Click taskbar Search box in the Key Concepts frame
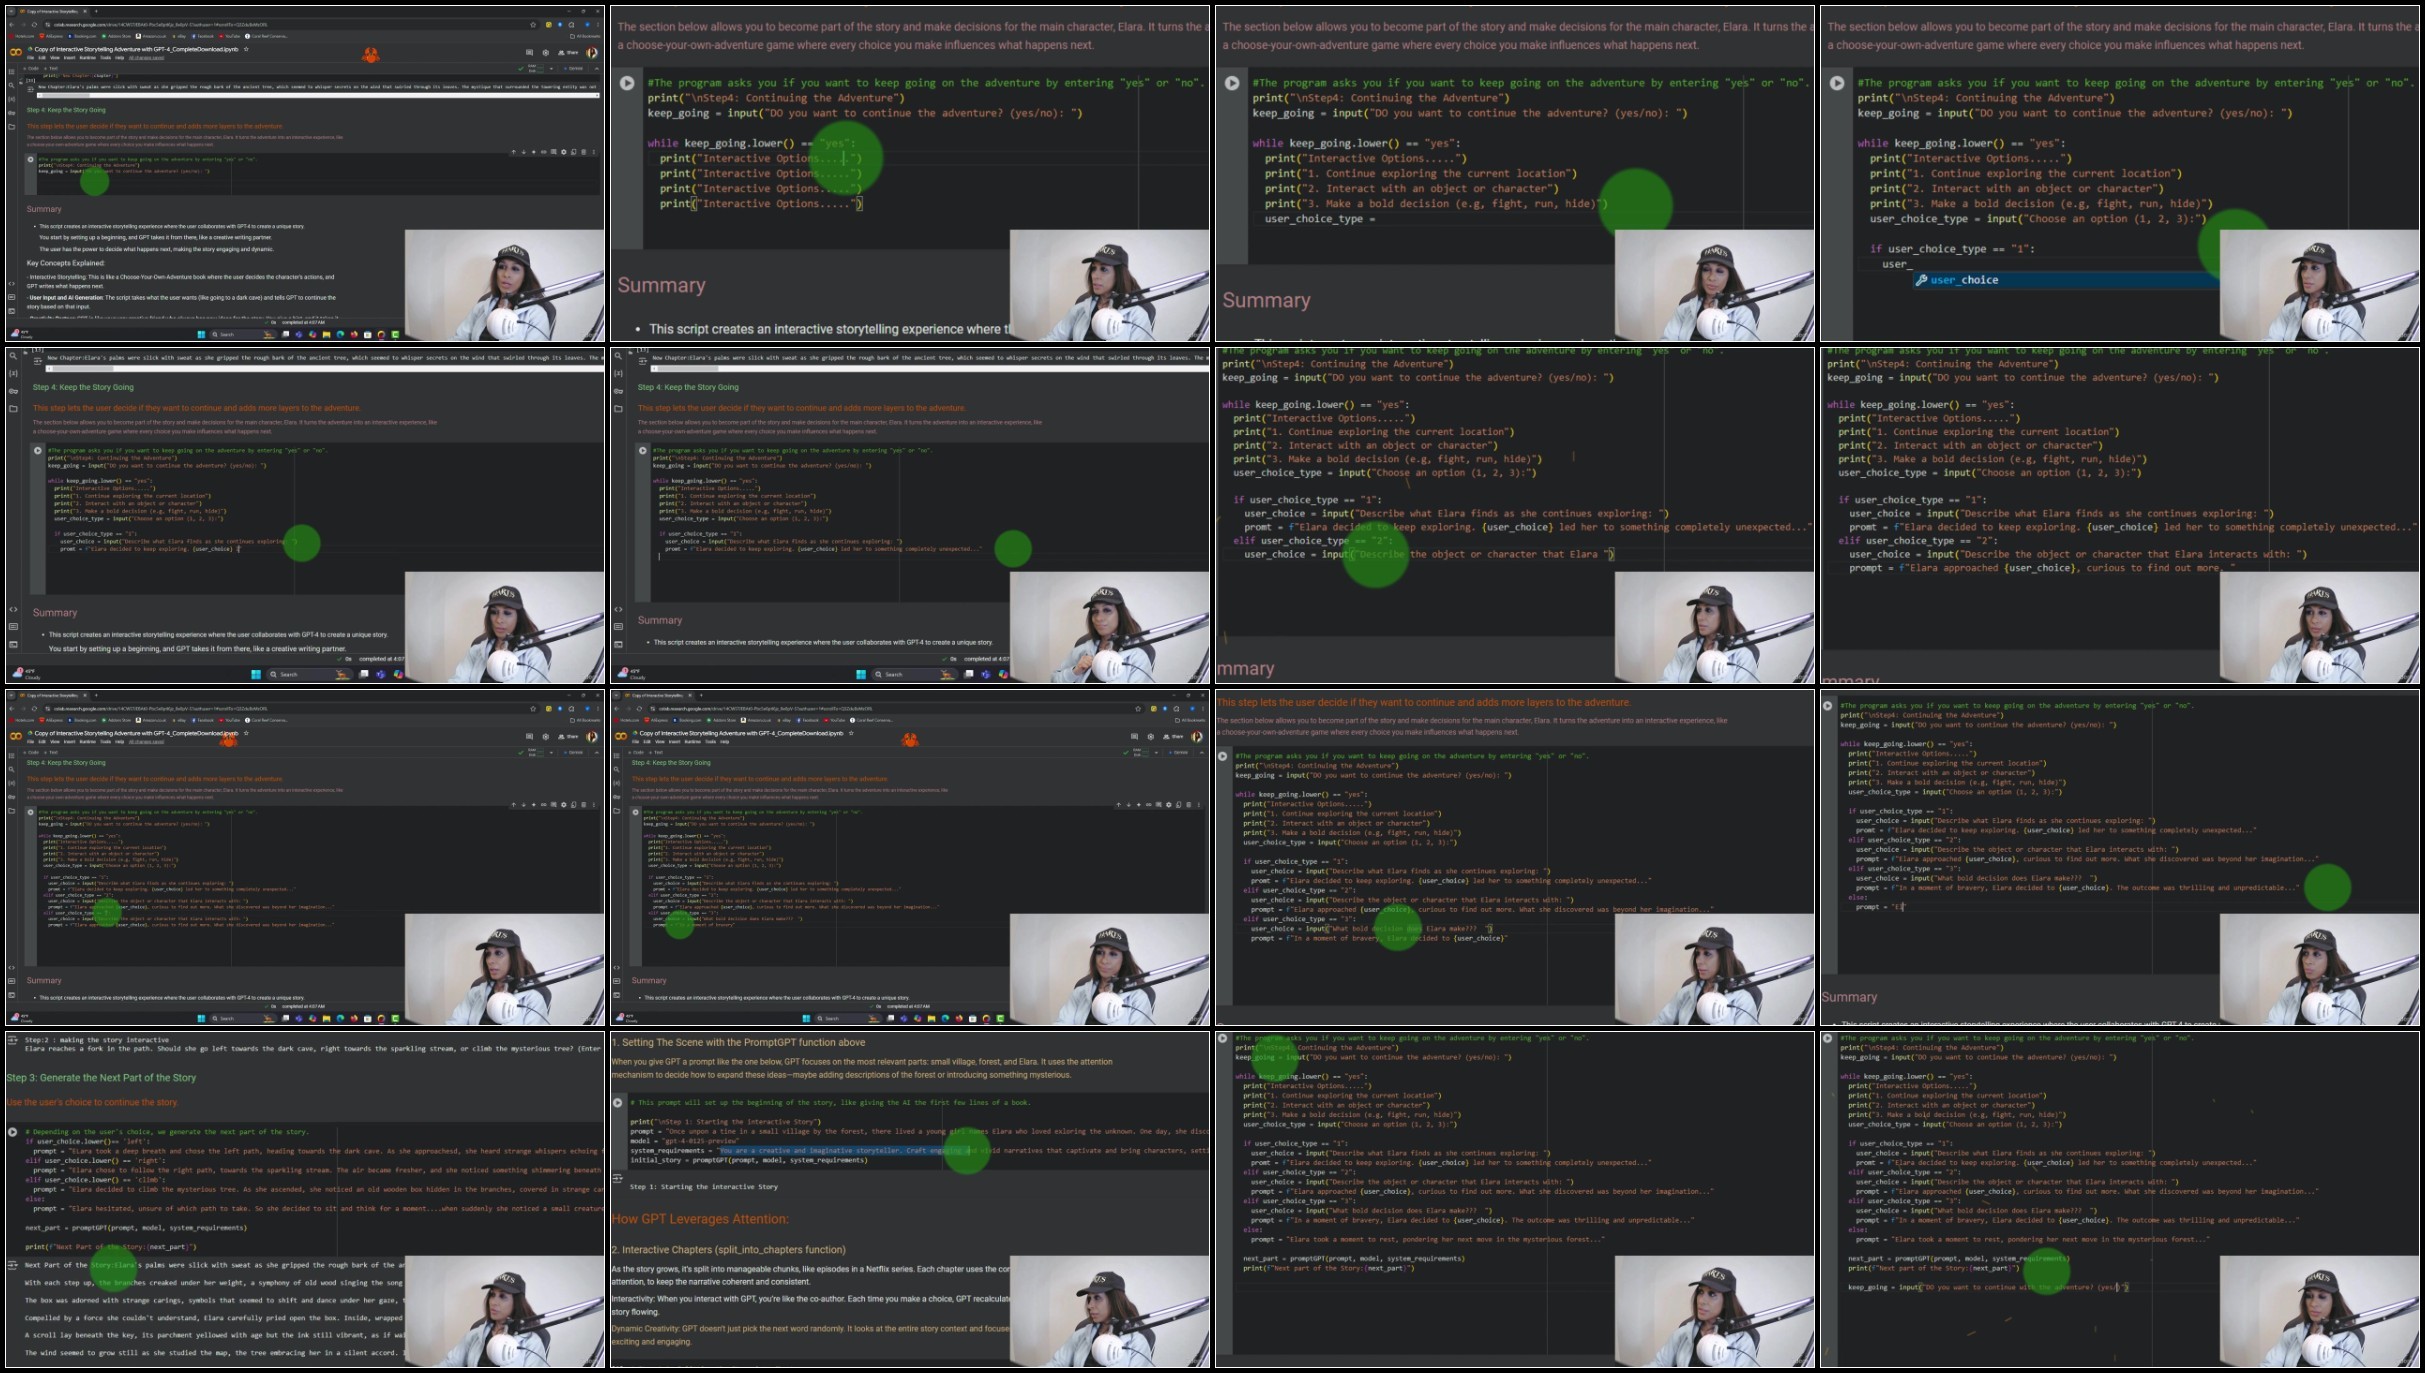The width and height of the screenshot is (2425, 1373). [242, 334]
